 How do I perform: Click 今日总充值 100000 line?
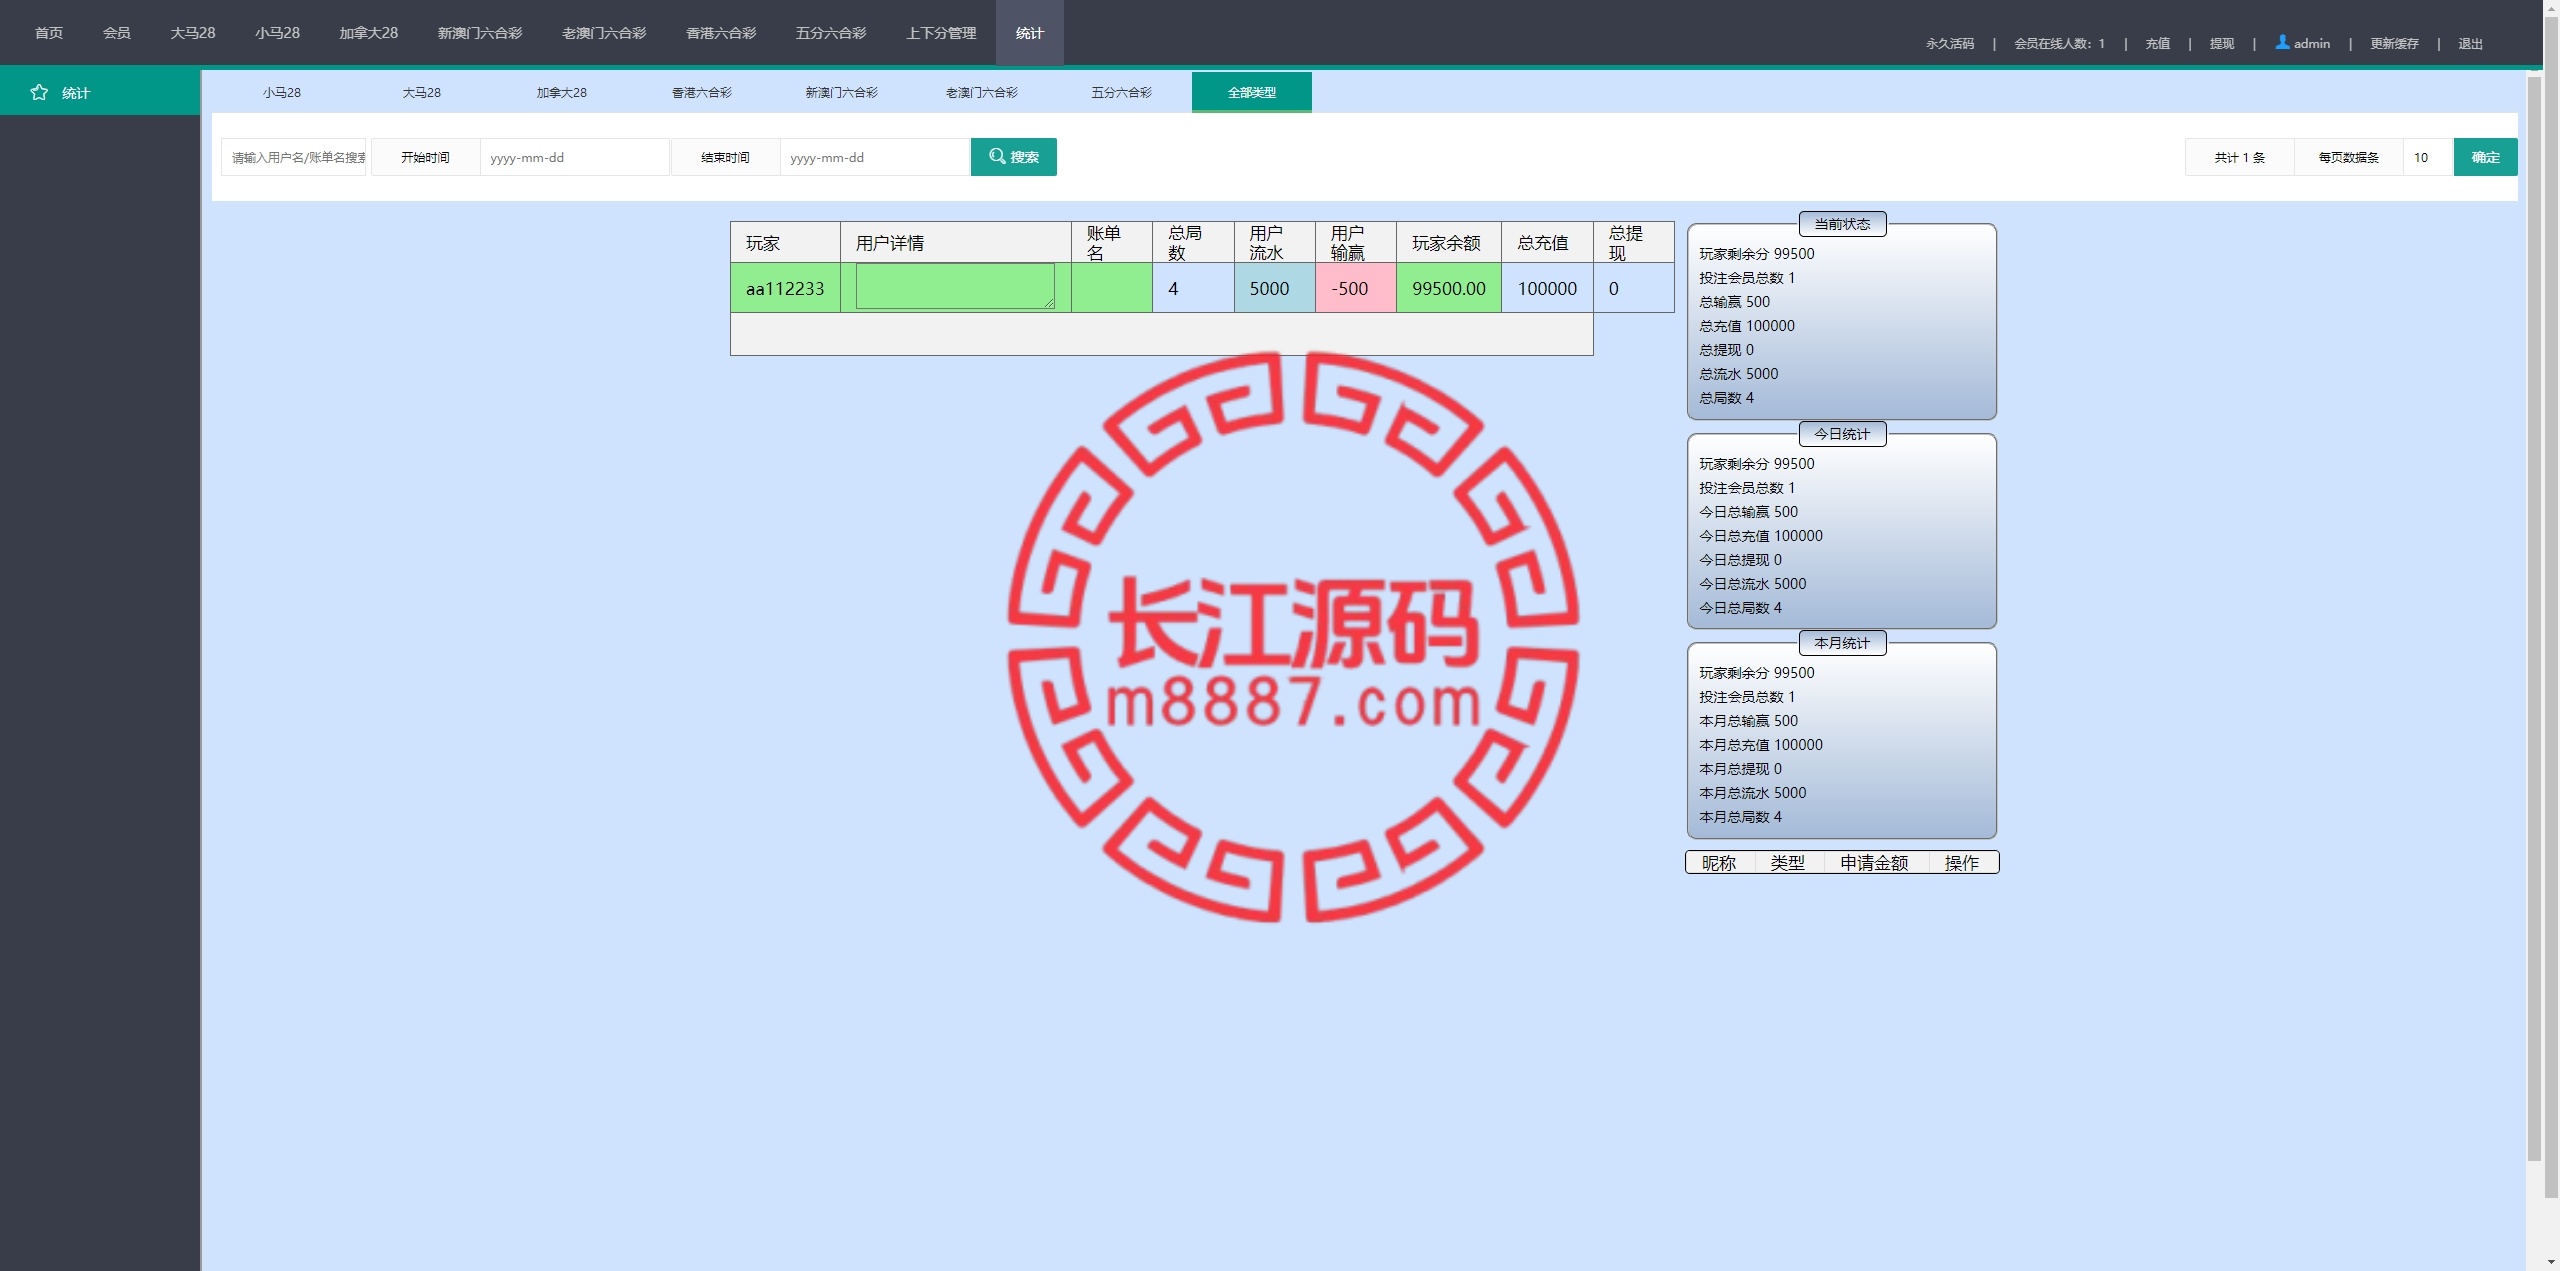pos(1761,536)
